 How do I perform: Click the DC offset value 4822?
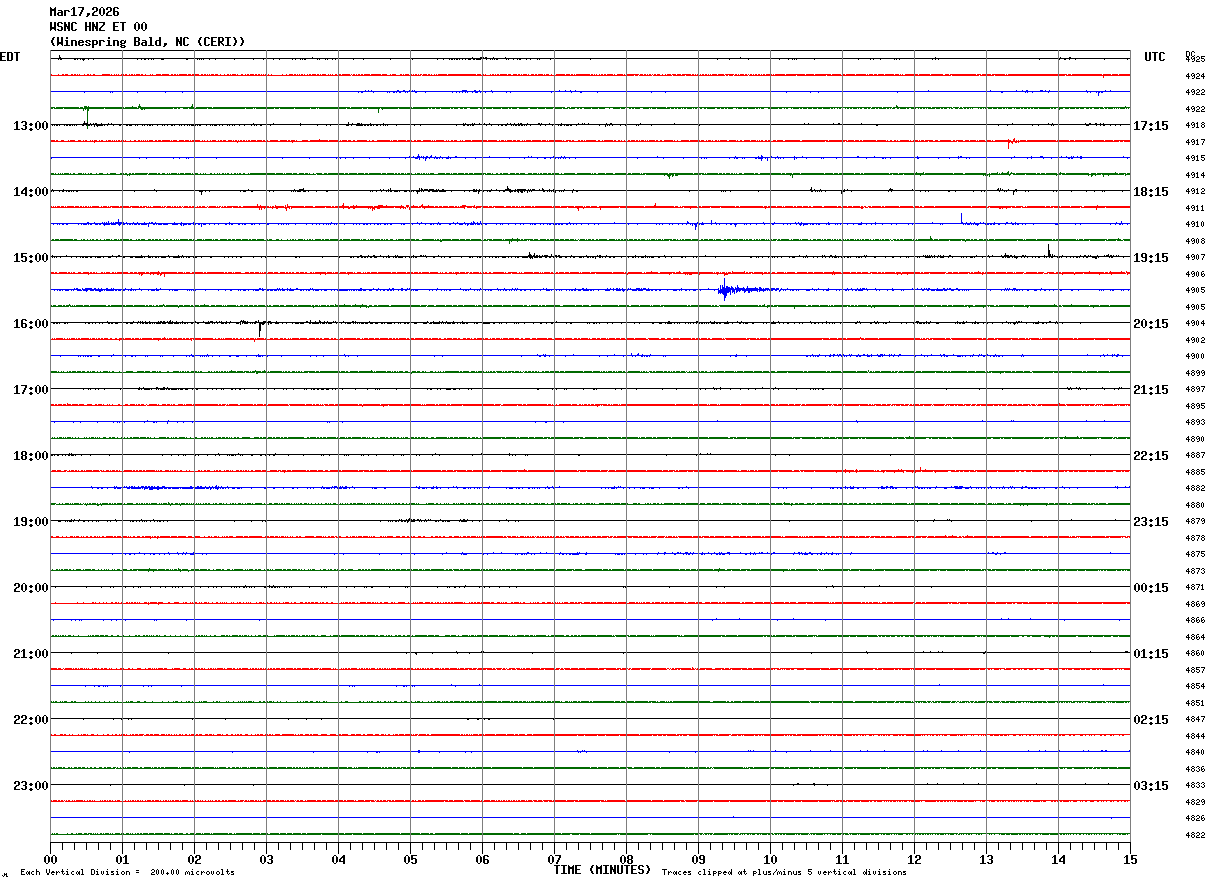click(x=1194, y=835)
